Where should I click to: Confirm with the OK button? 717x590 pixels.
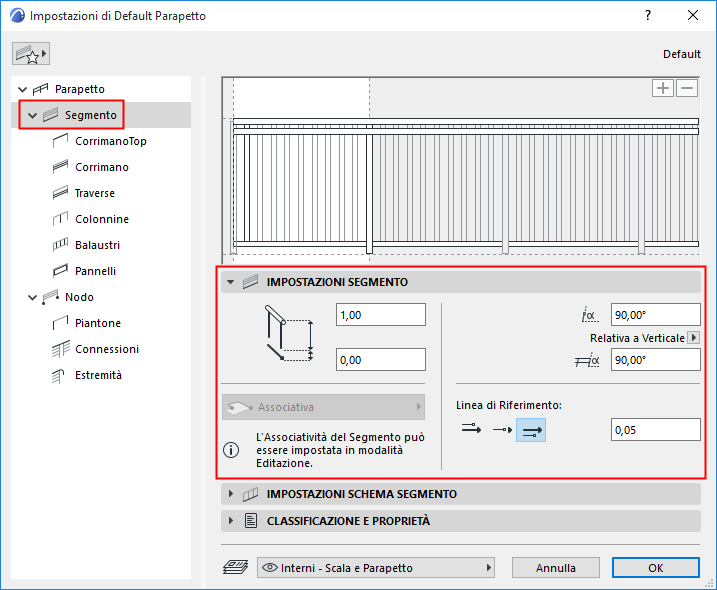coord(655,568)
